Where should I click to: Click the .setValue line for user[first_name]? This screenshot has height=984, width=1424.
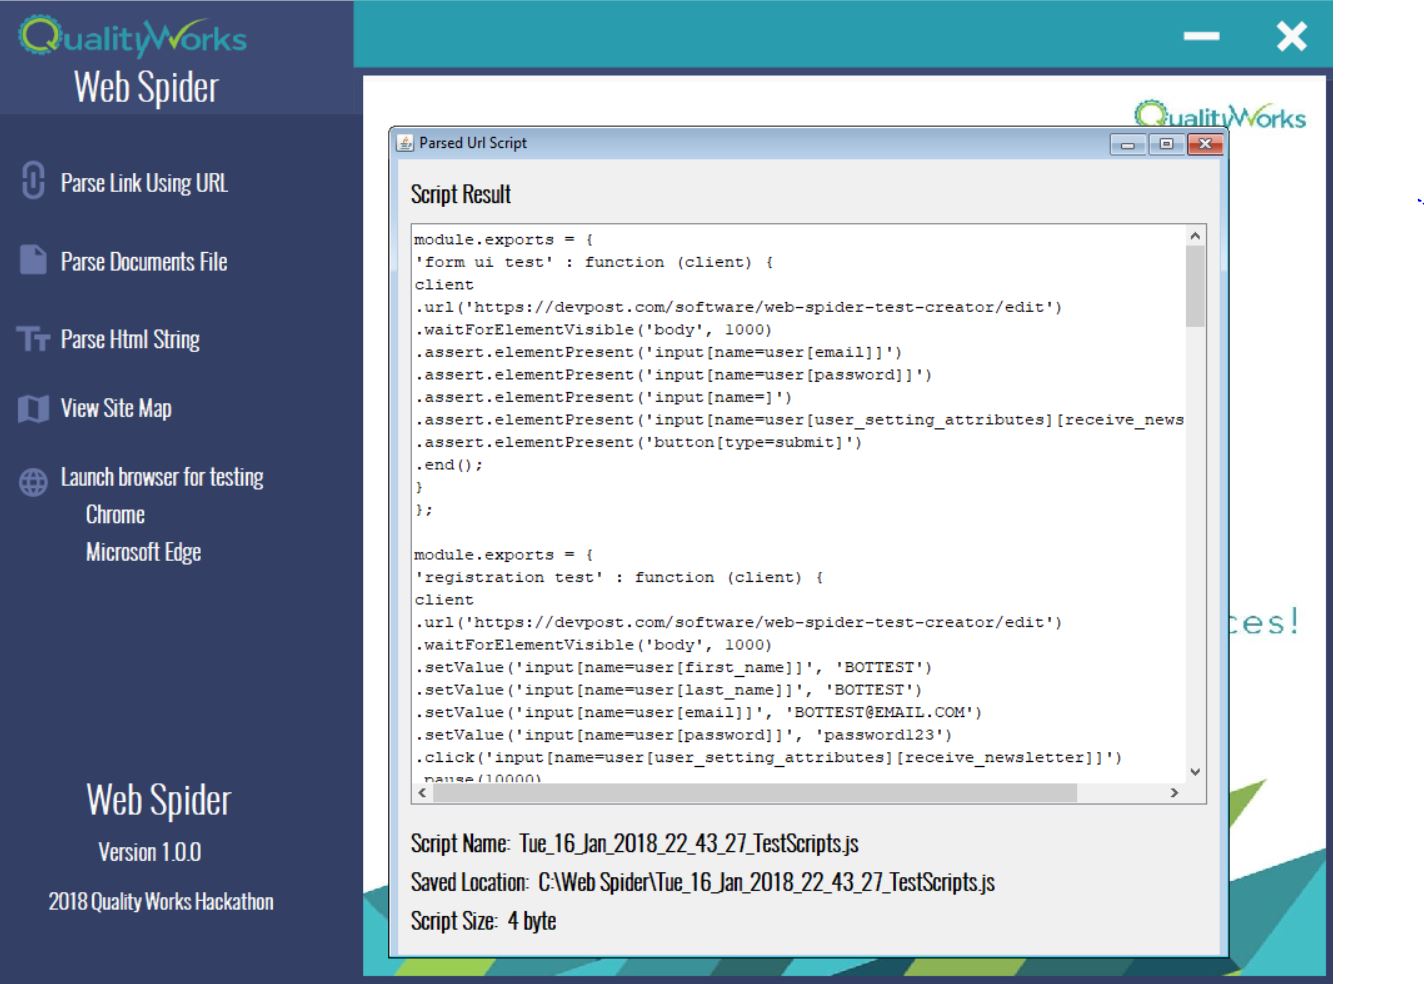click(673, 667)
